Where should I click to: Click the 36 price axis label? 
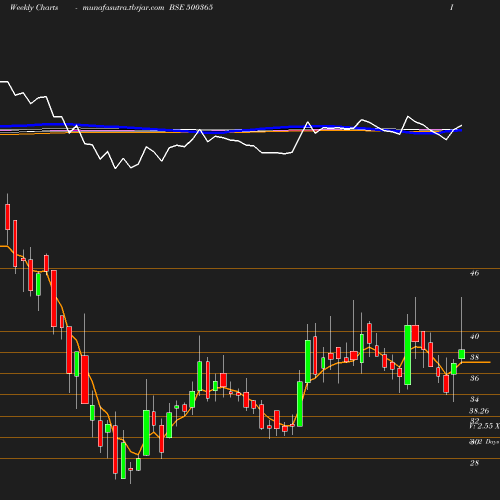click(474, 379)
